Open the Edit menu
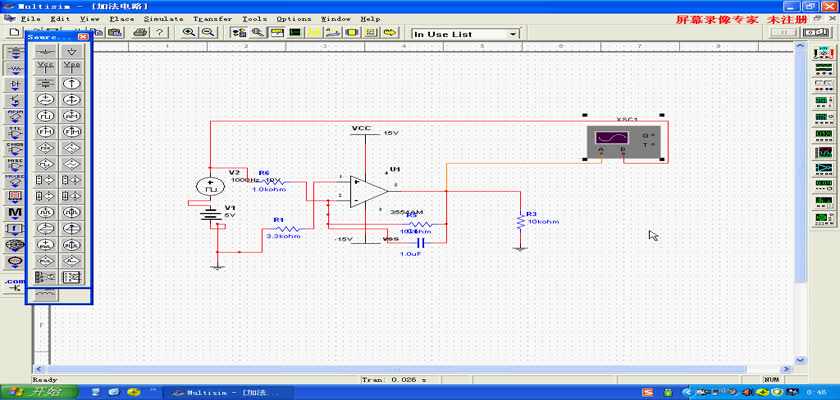The height and width of the screenshot is (400, 840). [x=61, y=19]
